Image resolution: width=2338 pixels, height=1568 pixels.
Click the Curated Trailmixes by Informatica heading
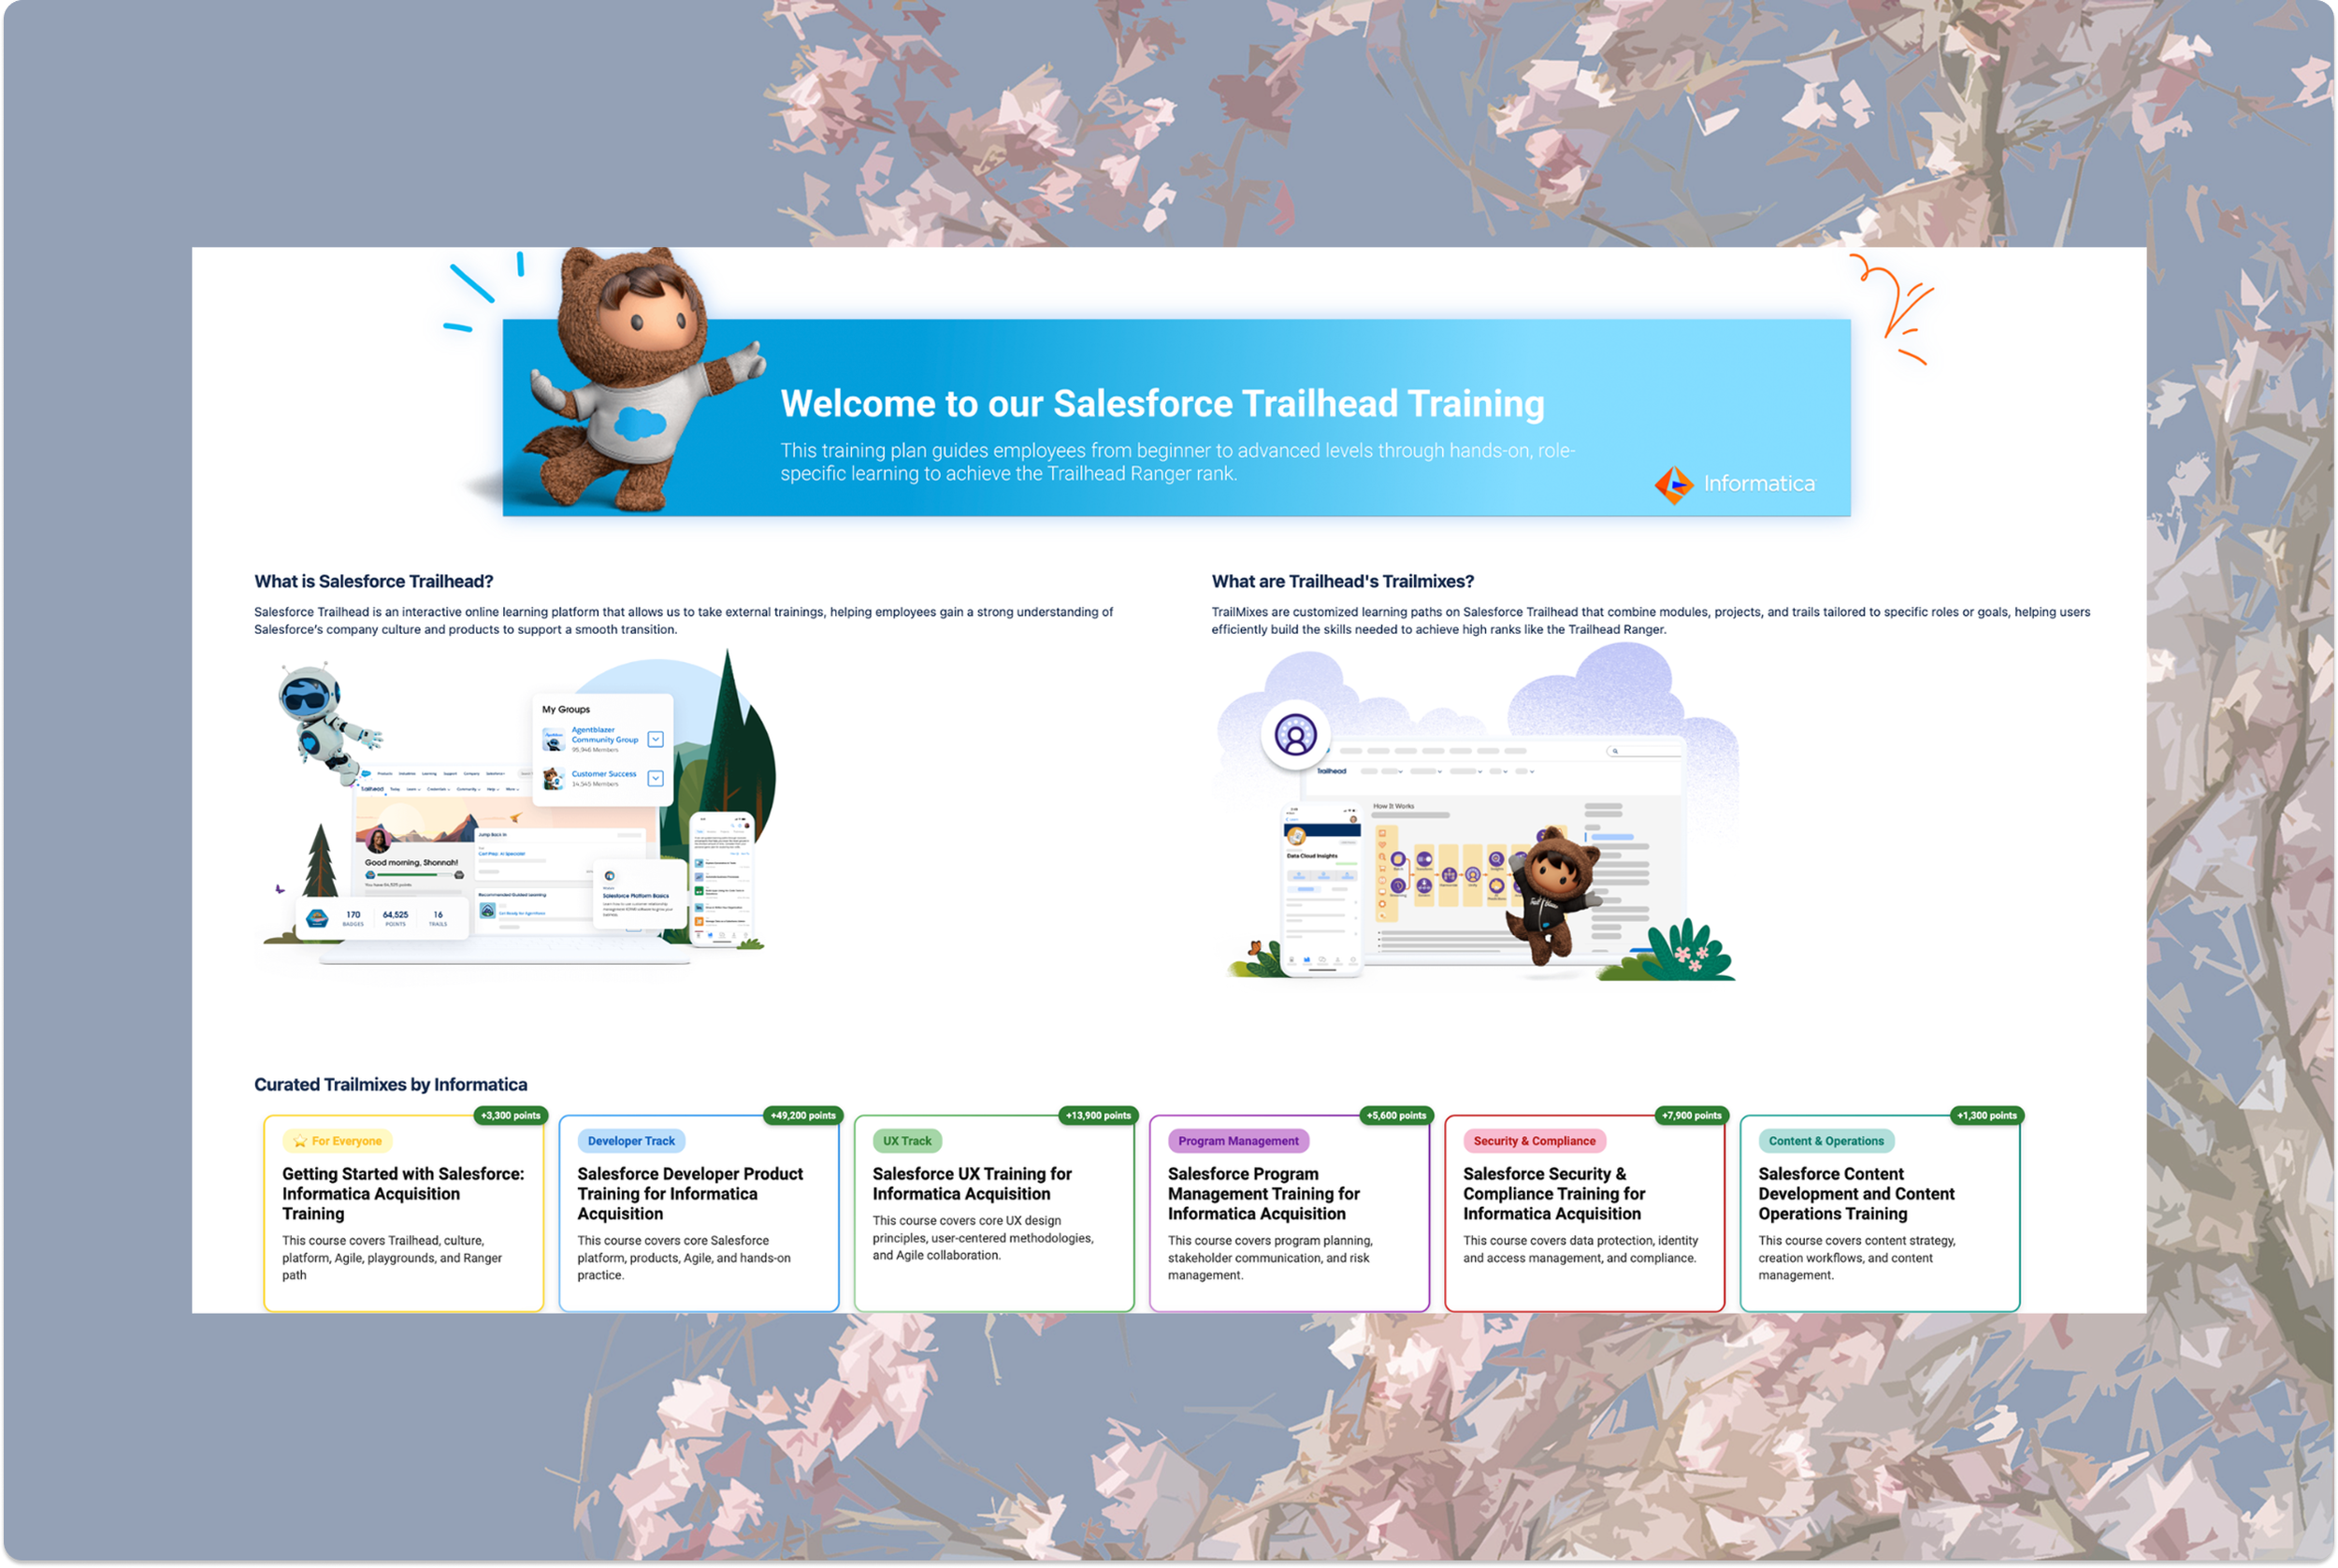point(390,1084)
